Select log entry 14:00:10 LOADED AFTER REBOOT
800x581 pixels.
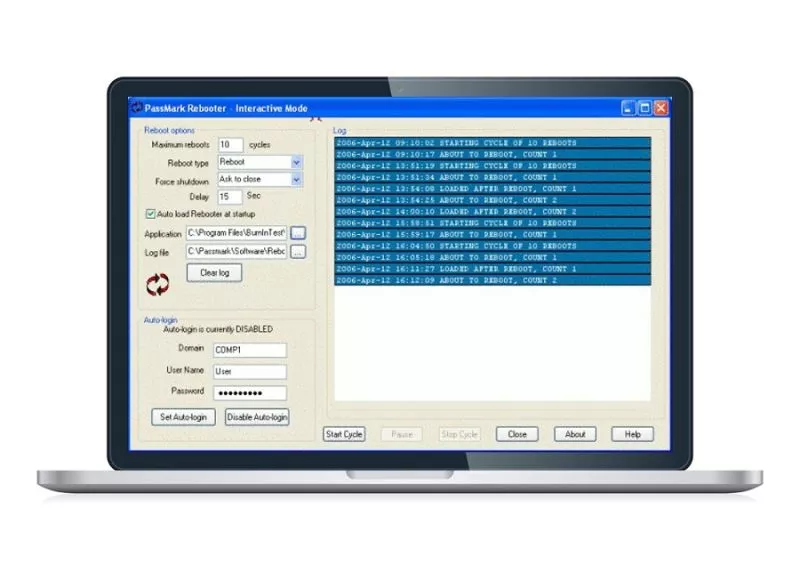coord(493,212)
